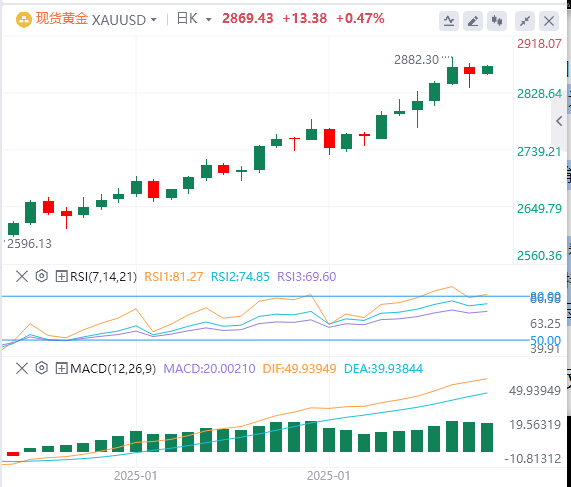Click the 19.56319 MACD axis label
The height and width of the screenshot is (487, 571).
click(x=535, y=424)
